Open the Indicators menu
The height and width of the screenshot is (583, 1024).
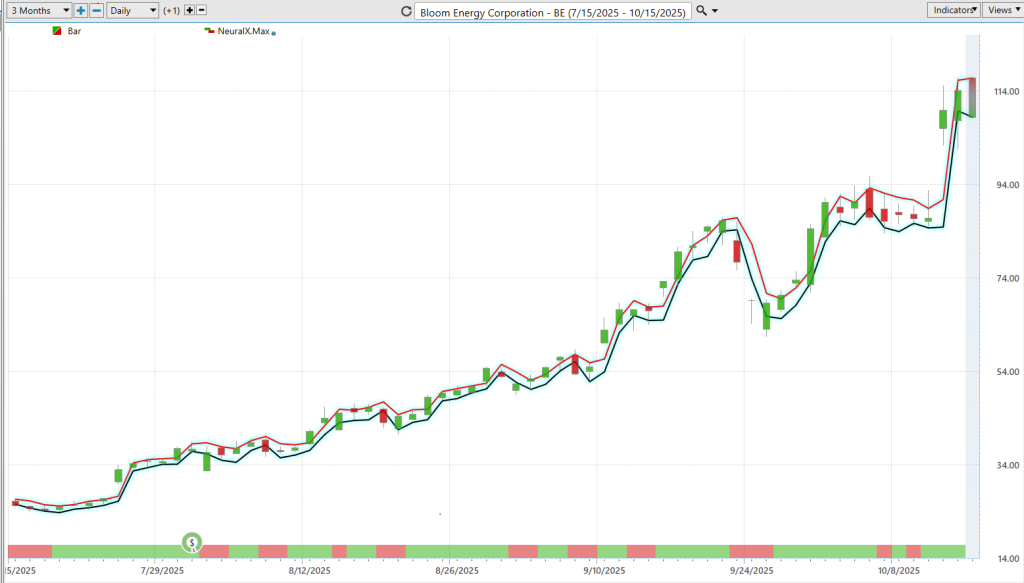click(x=953, y=10)
